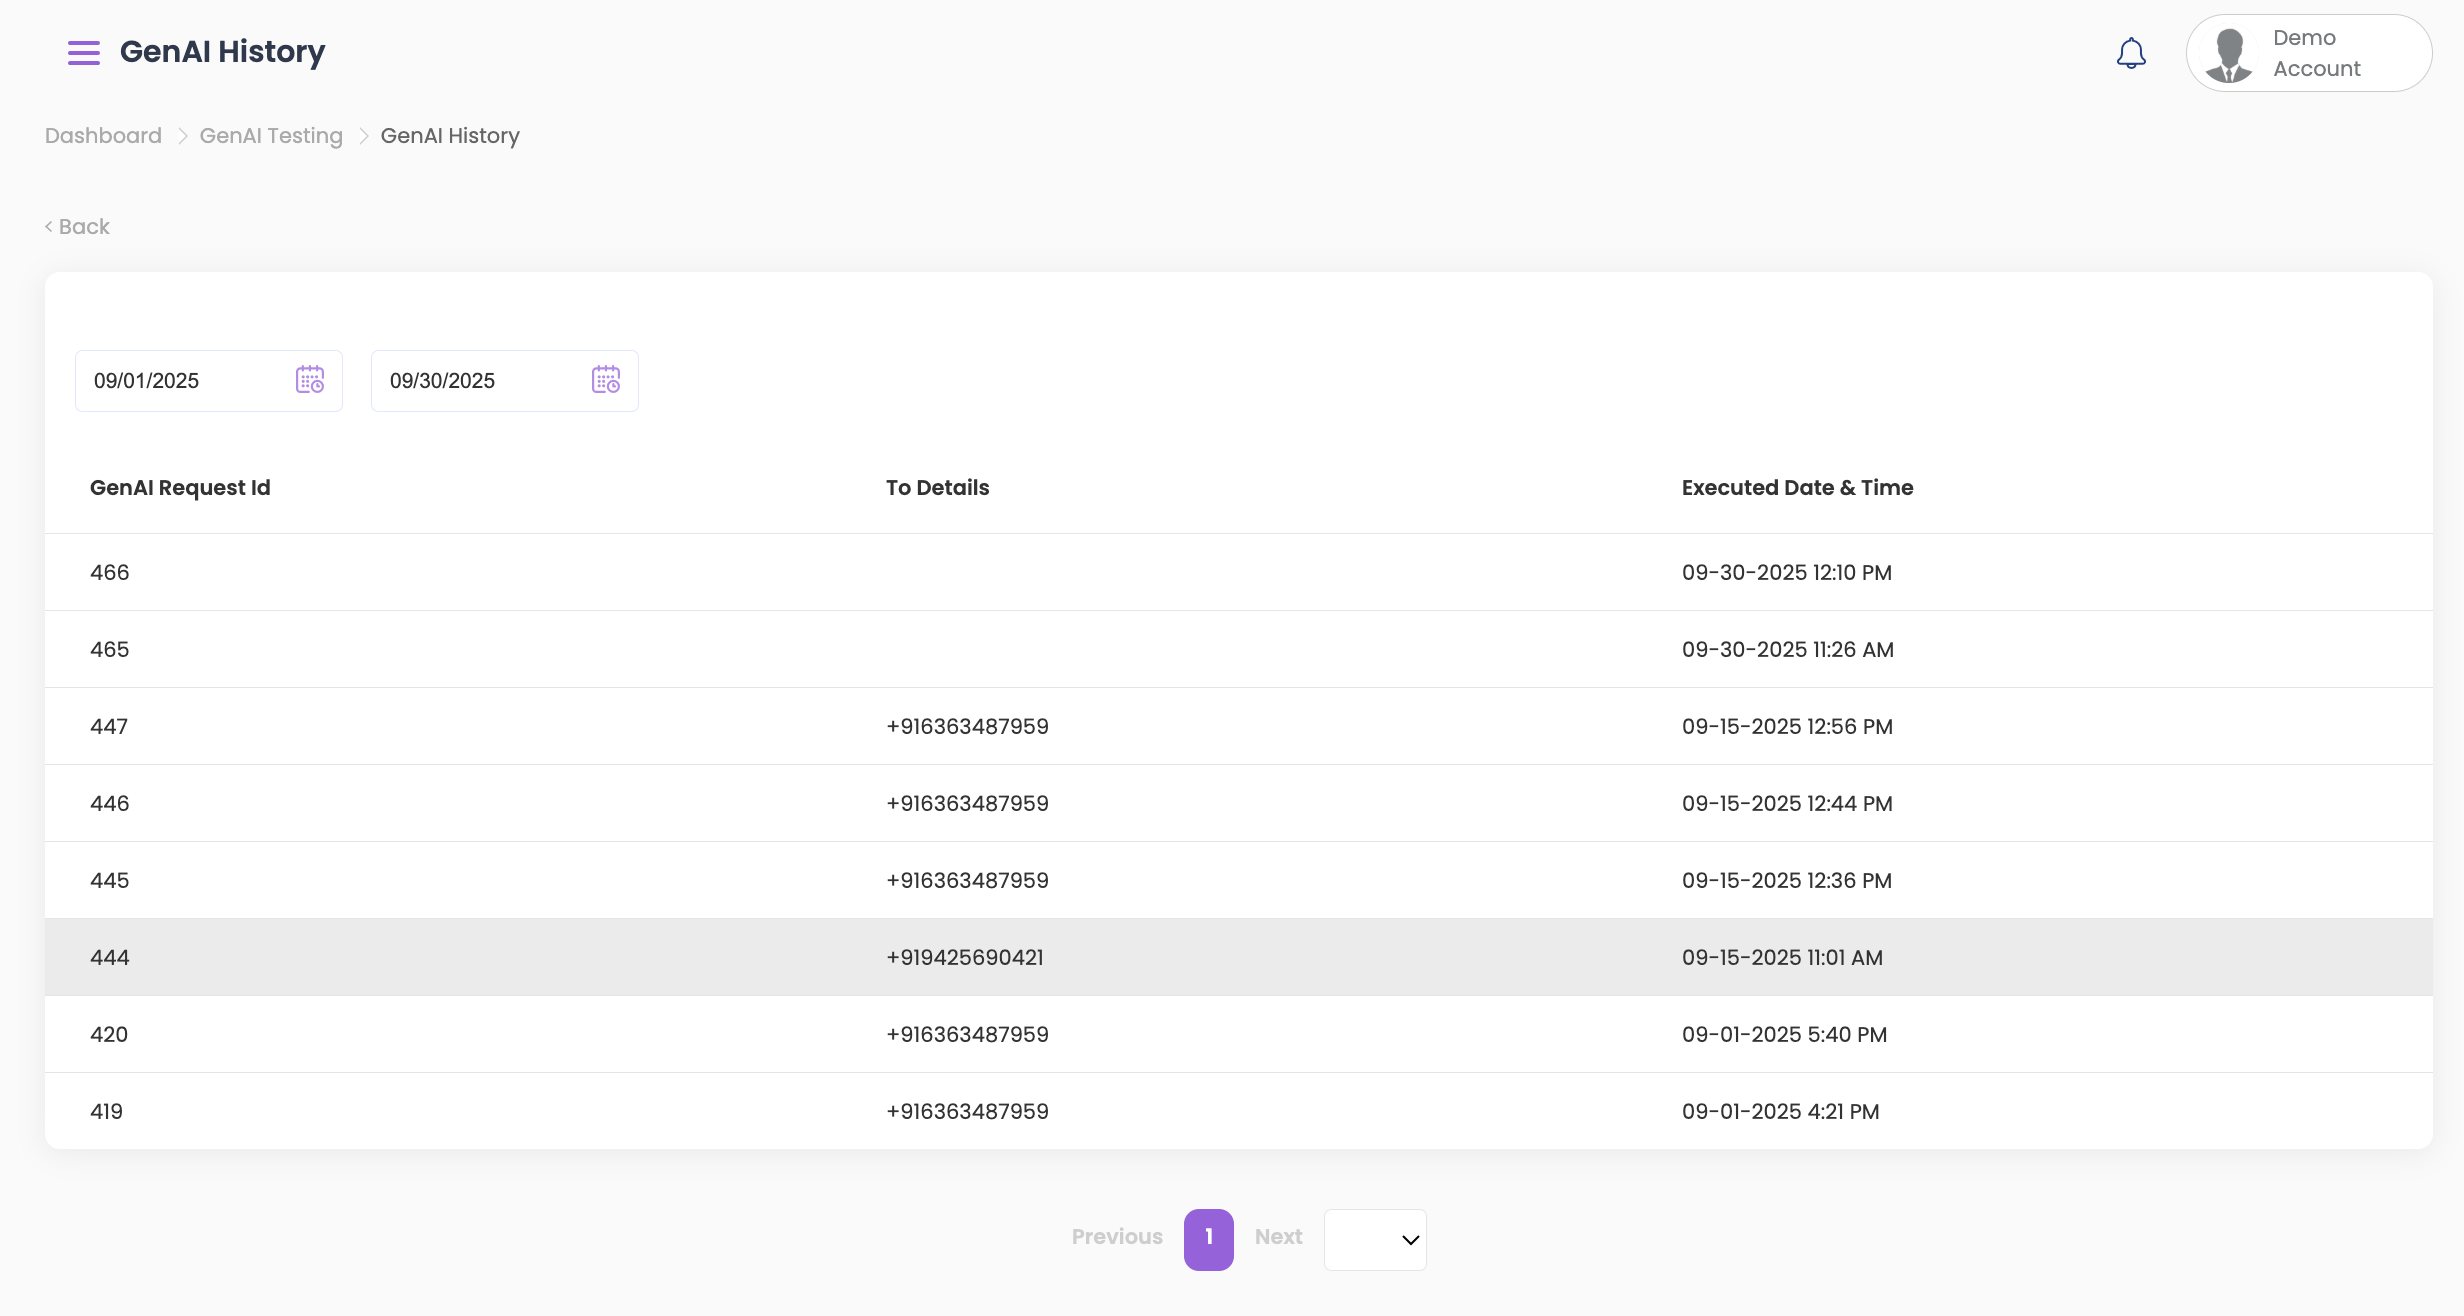Screen dimensions: 2464x1316
Task: Click the Demo Account avatar
Action: coord(2229,54)
